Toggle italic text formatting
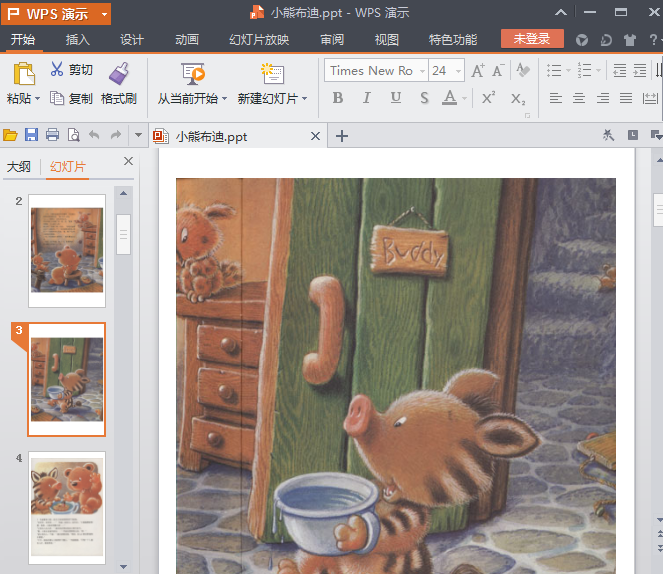Viewport: 663px width, 574px height. click(x=366, y=98)
